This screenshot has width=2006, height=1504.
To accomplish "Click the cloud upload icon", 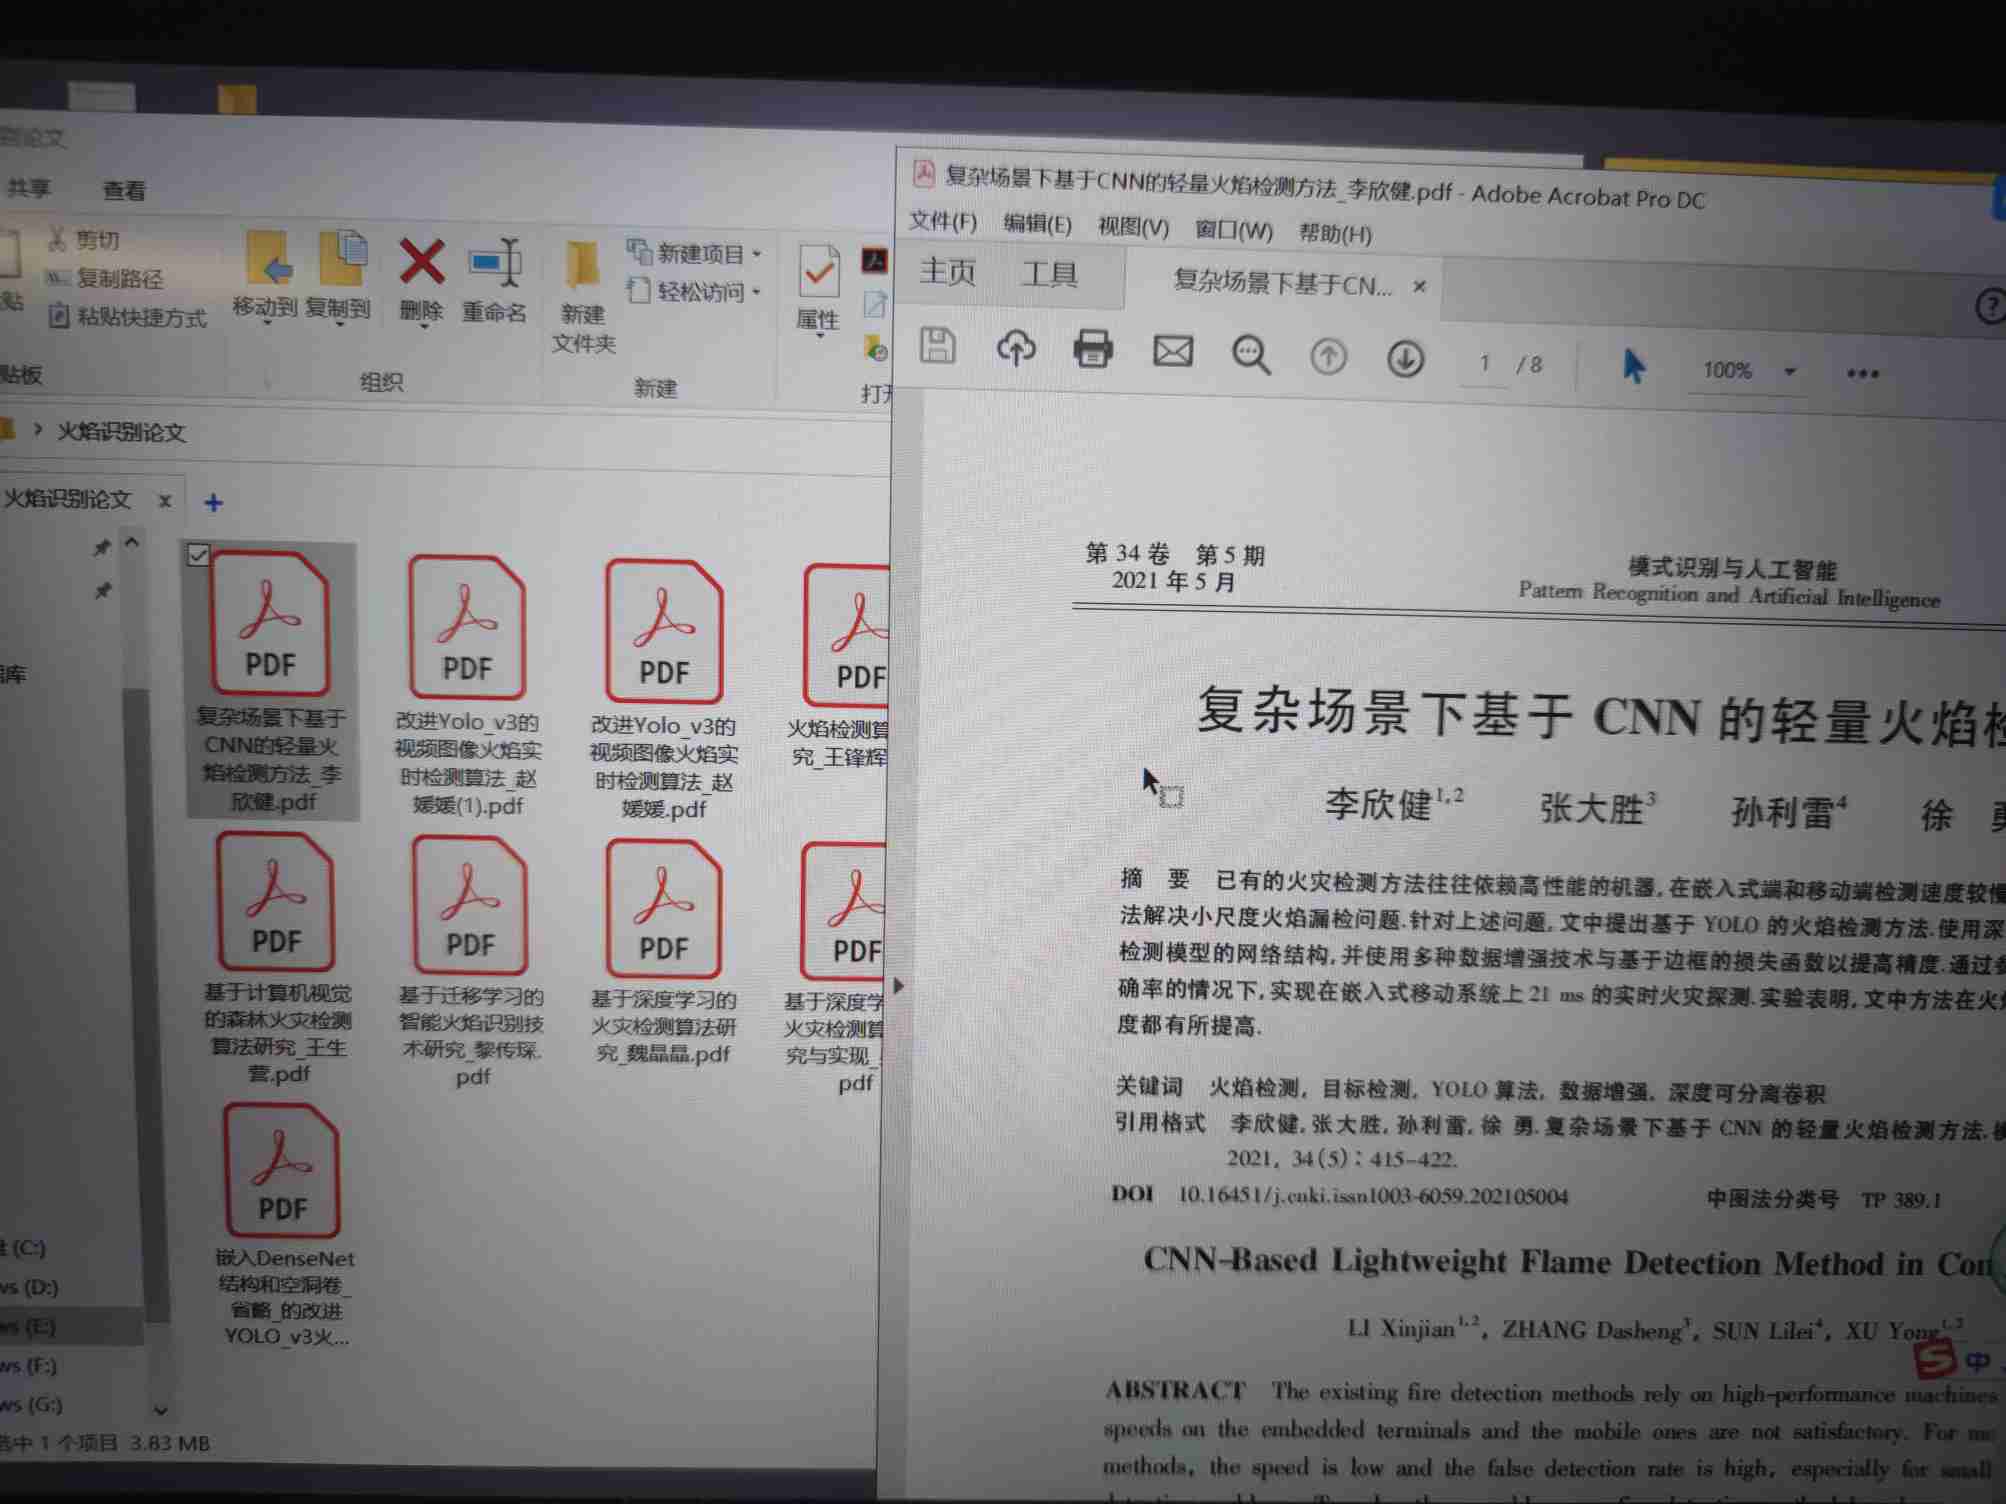I will pos(1015,348).
